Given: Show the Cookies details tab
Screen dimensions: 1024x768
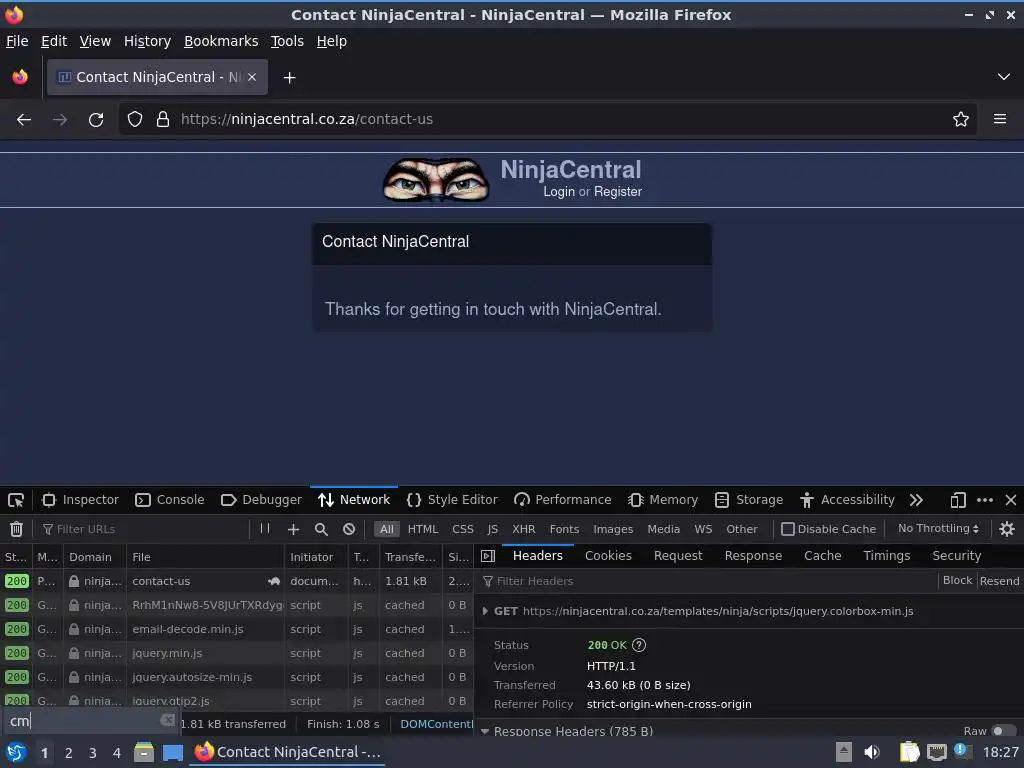Looking at the screenshot, I should [608, 556].
